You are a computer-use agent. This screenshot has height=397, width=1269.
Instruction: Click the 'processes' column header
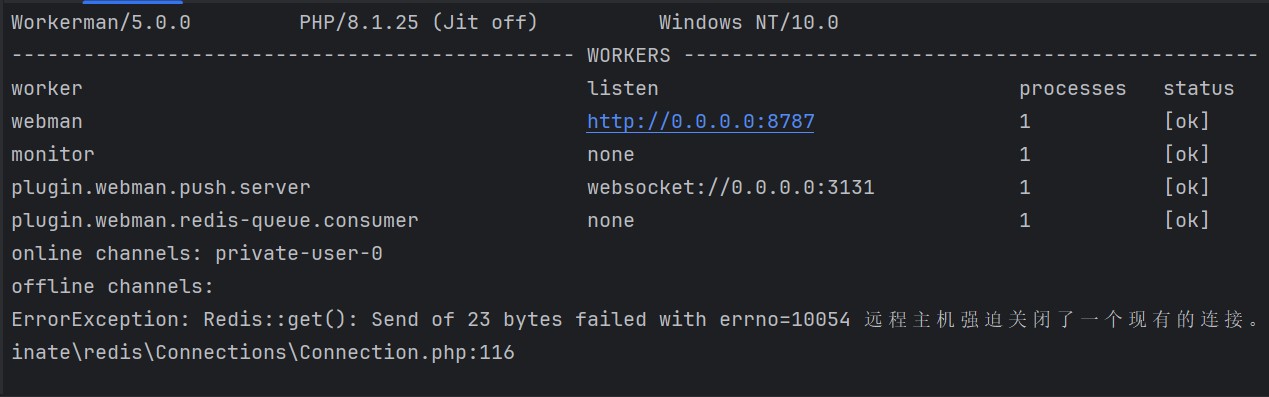pyautogui.click(x=1073, y=89)
